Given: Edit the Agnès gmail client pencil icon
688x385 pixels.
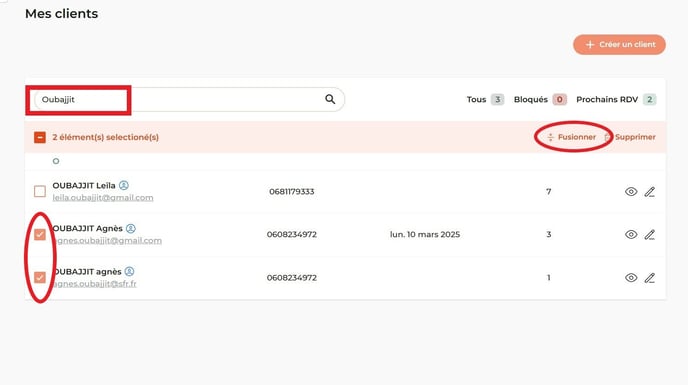Looking at the screenshot, I should click(x=650, y=234).
